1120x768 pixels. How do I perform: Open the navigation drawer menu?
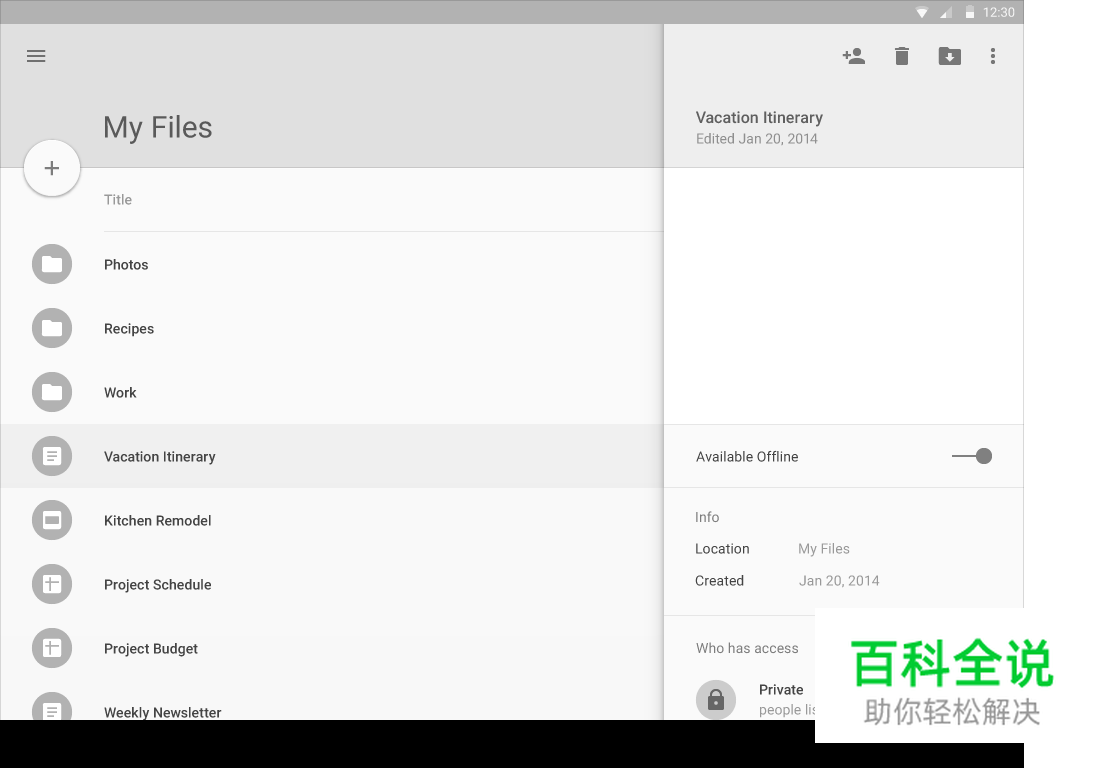click(x=36, y=56)
